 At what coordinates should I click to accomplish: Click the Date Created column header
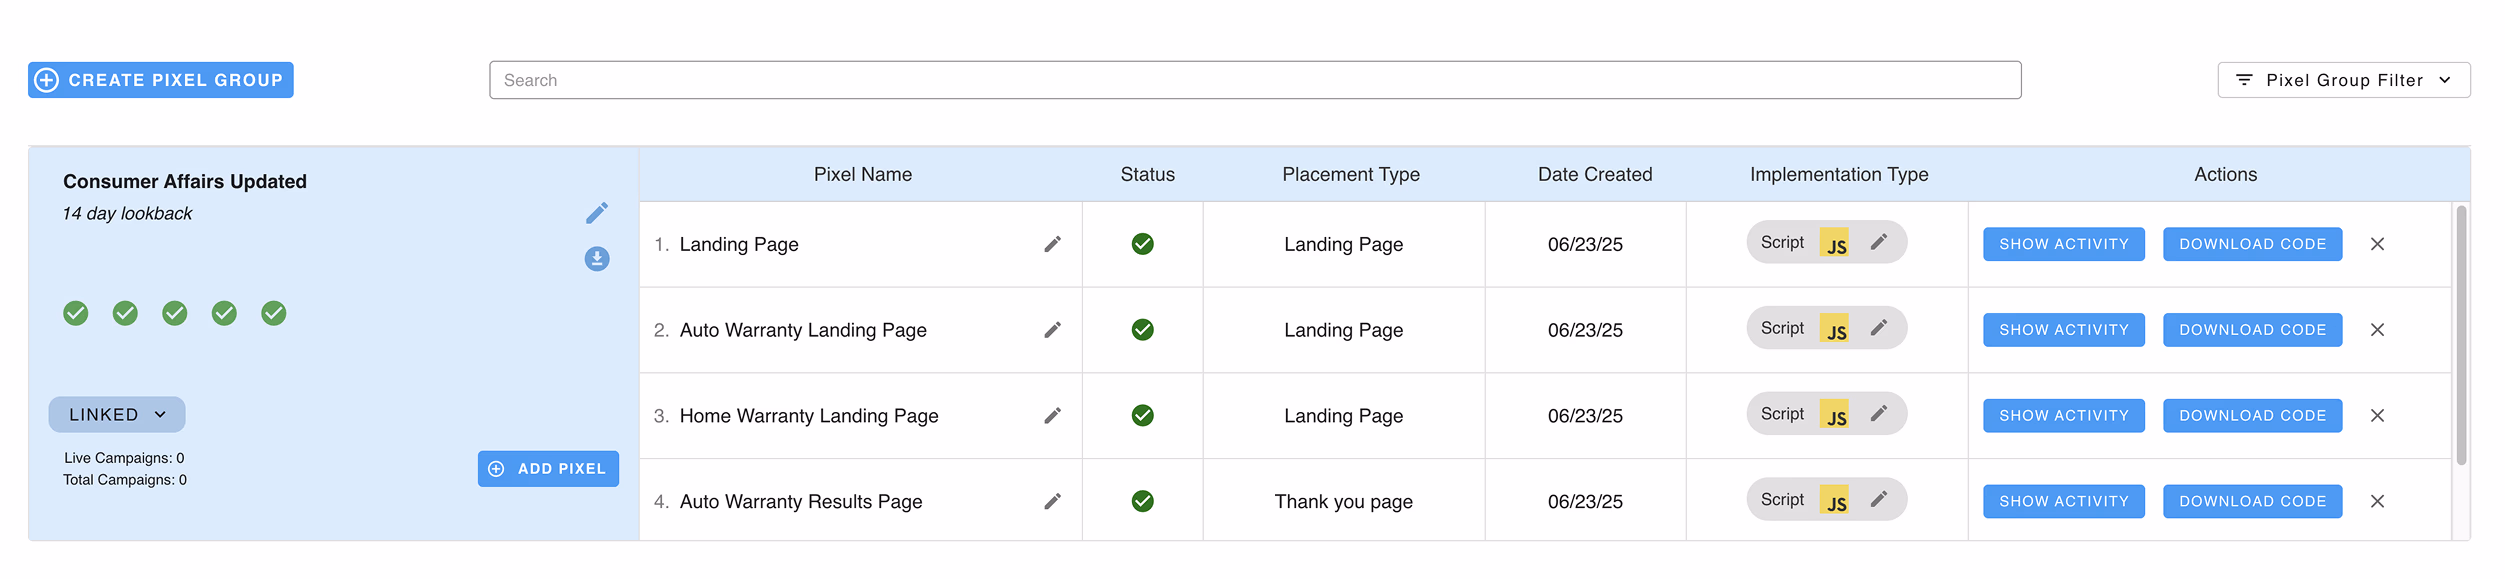pos(1595,175)
